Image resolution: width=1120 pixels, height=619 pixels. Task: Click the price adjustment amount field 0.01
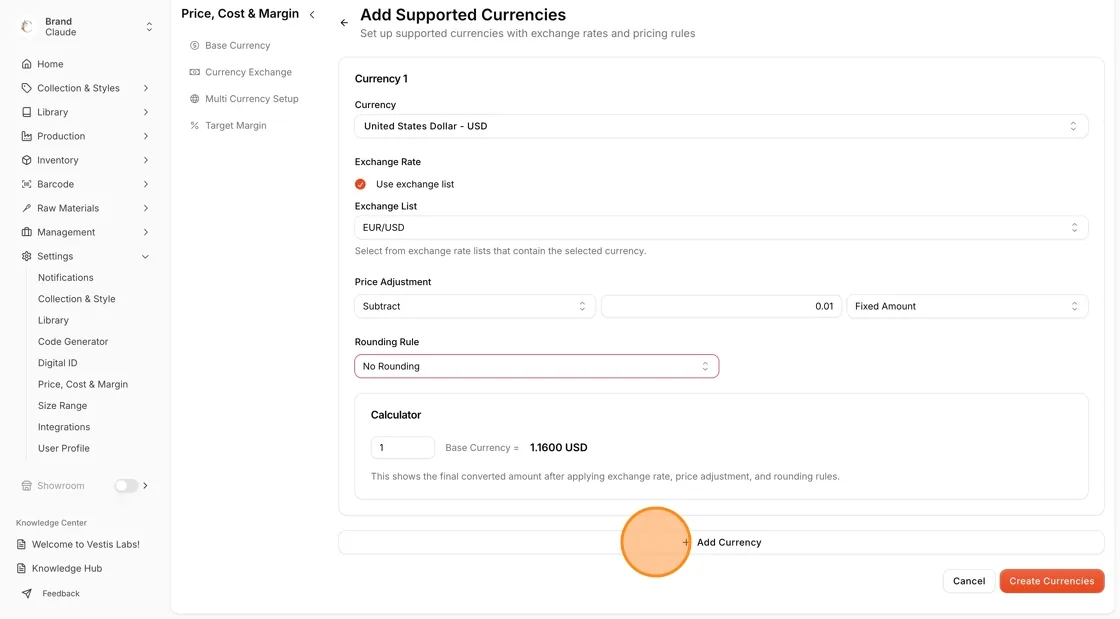pos(721,306)
